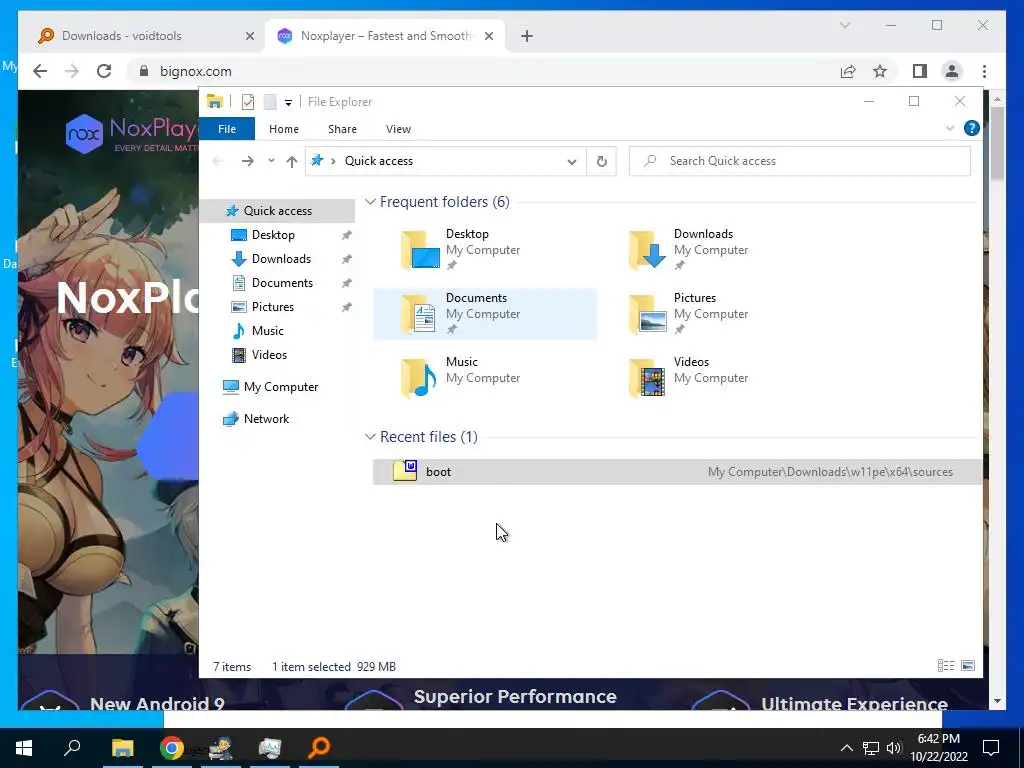Open the notification center
This screenshot has height=768, width=1024.
tap(991, 747)
